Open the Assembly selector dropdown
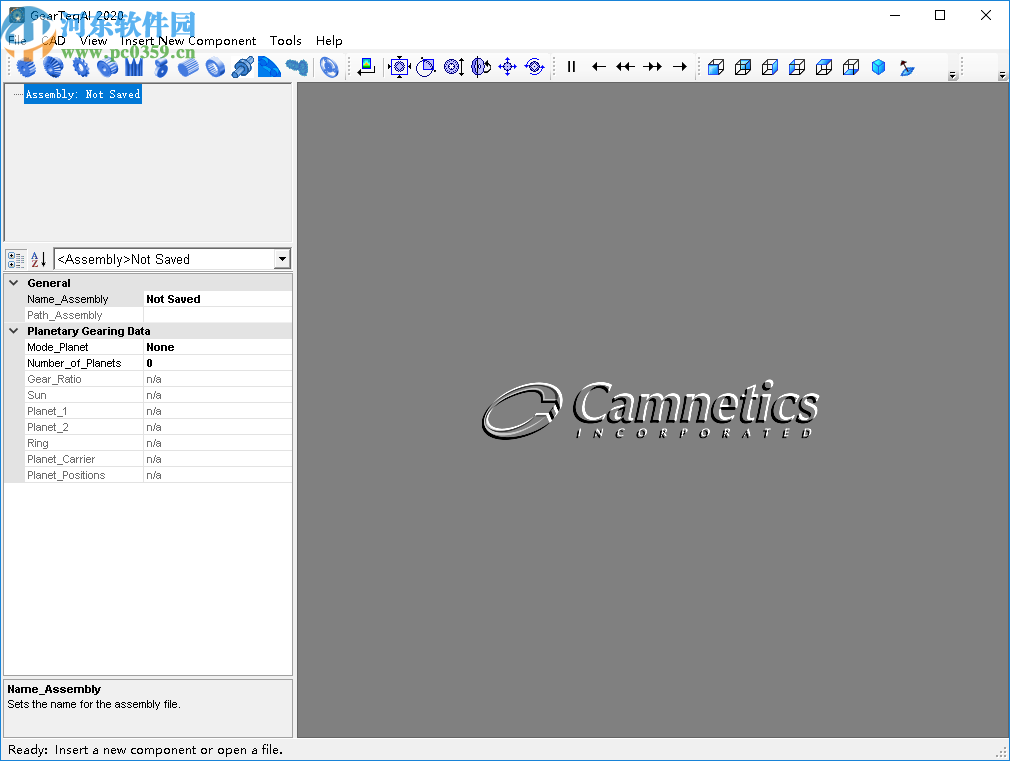Viewport: 1010px width, 761px height. [x=281, y=259]
